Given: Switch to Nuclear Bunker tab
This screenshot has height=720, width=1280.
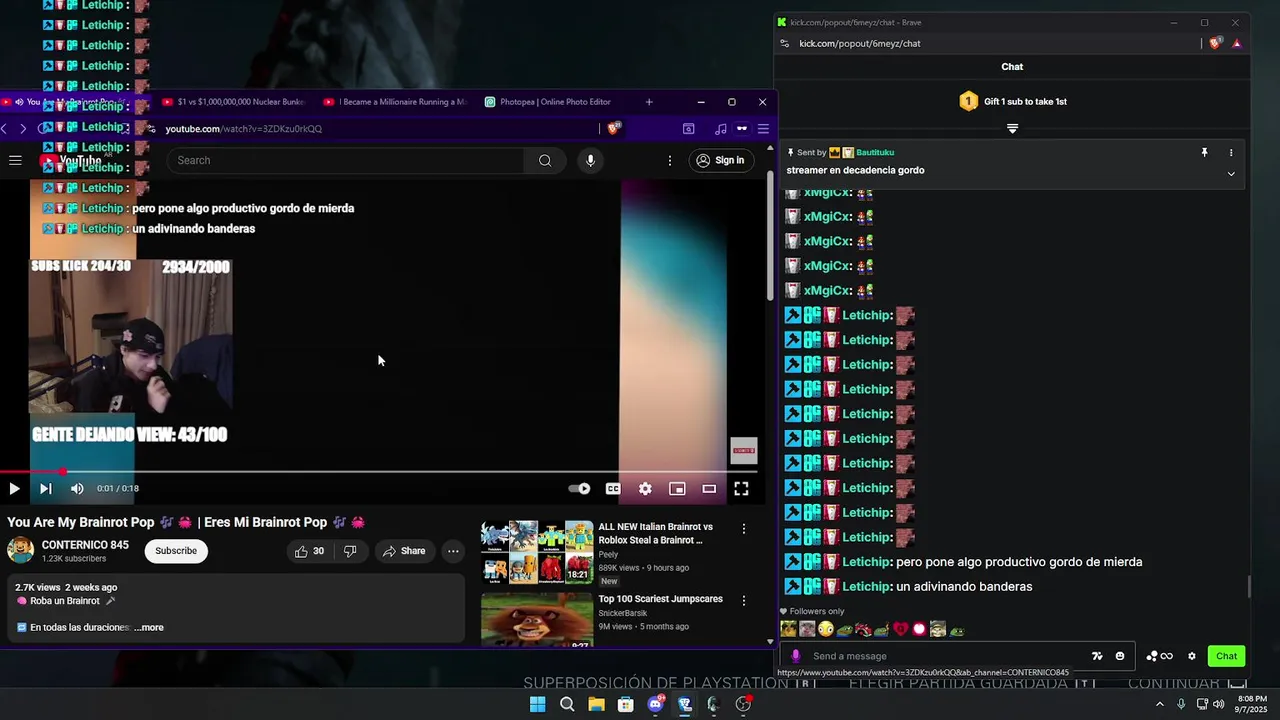Looking at the screenshot, I should click(x=233, y=102).
